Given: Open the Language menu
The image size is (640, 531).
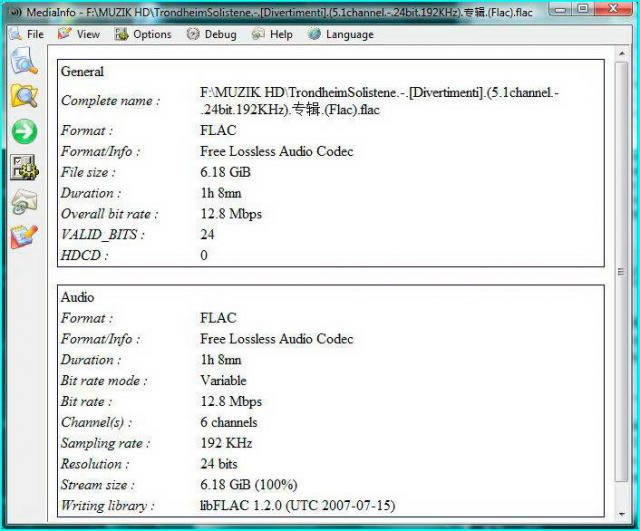Looking at the screenshot, I should (341, 34).
